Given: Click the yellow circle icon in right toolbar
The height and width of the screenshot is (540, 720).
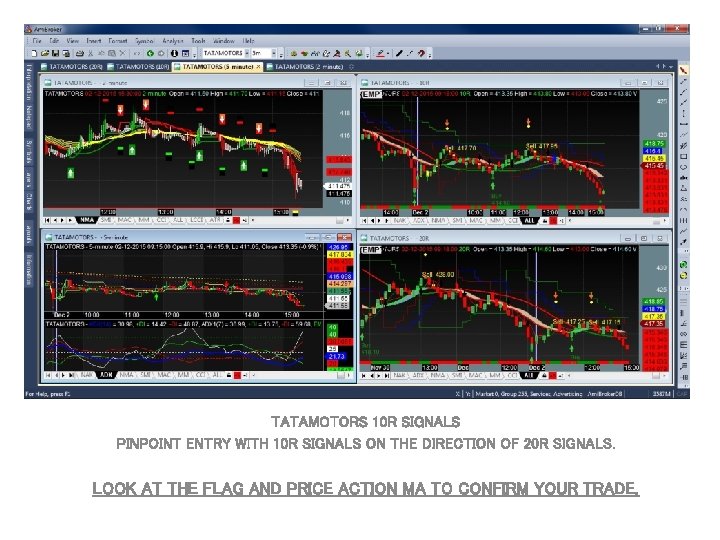Looking at the screenshot, I should click(684, 276).
